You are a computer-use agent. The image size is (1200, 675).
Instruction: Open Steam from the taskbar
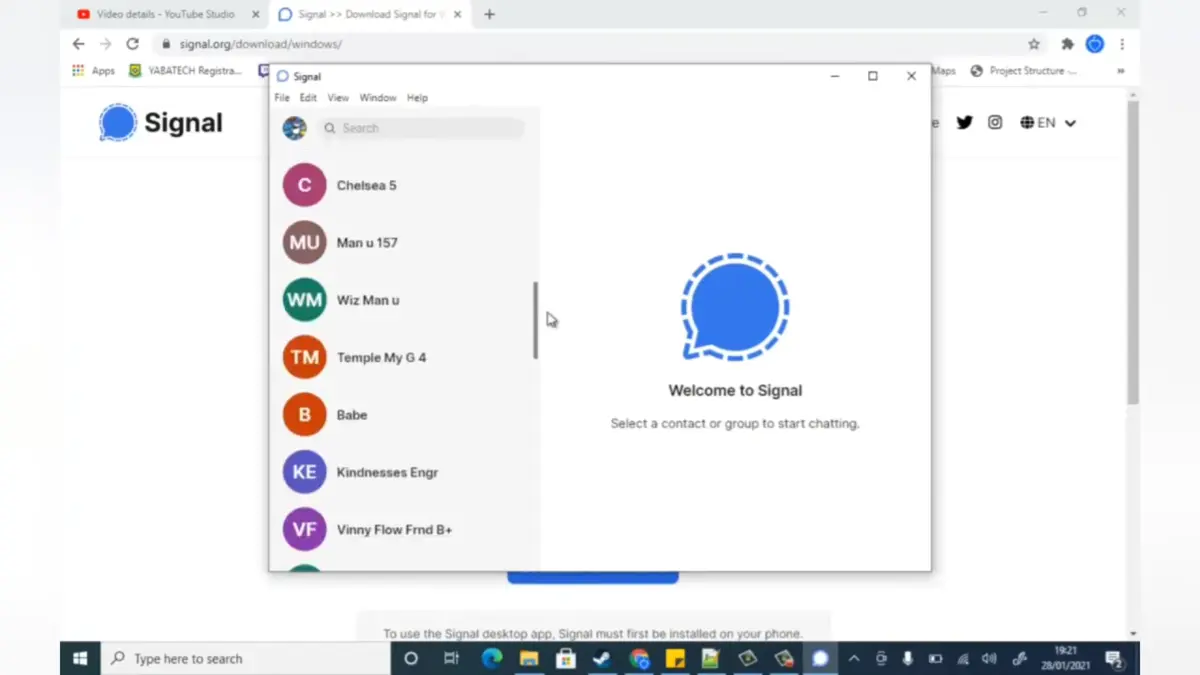(x=602, y=658)
